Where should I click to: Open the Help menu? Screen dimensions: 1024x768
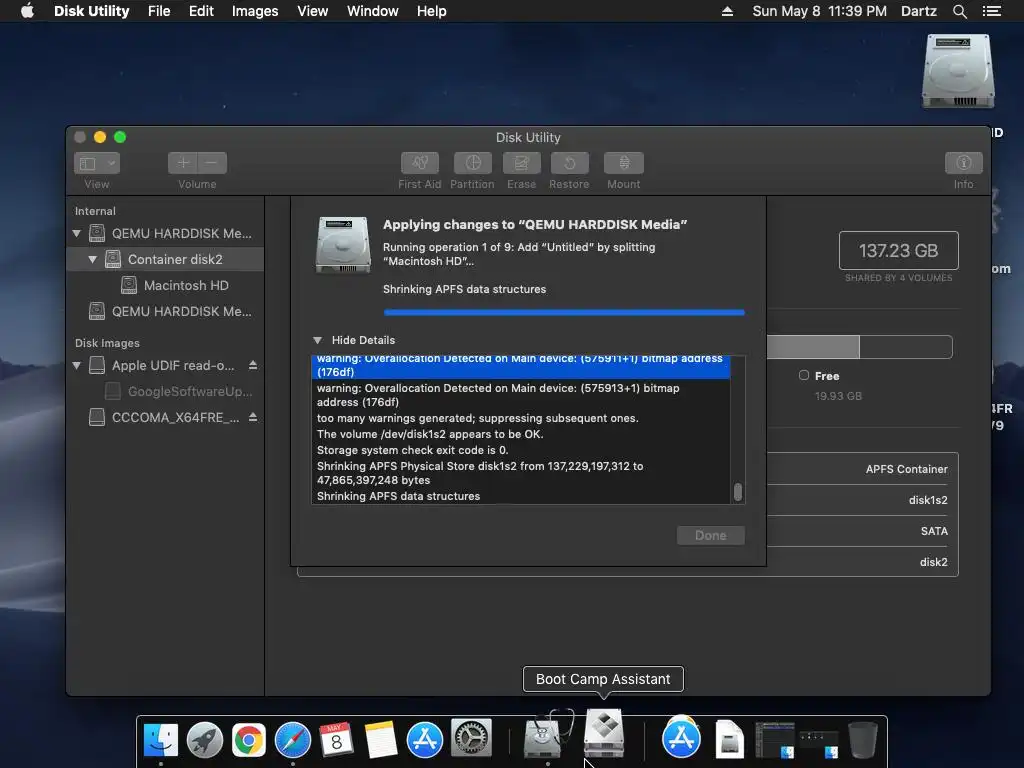pos(432,11)
